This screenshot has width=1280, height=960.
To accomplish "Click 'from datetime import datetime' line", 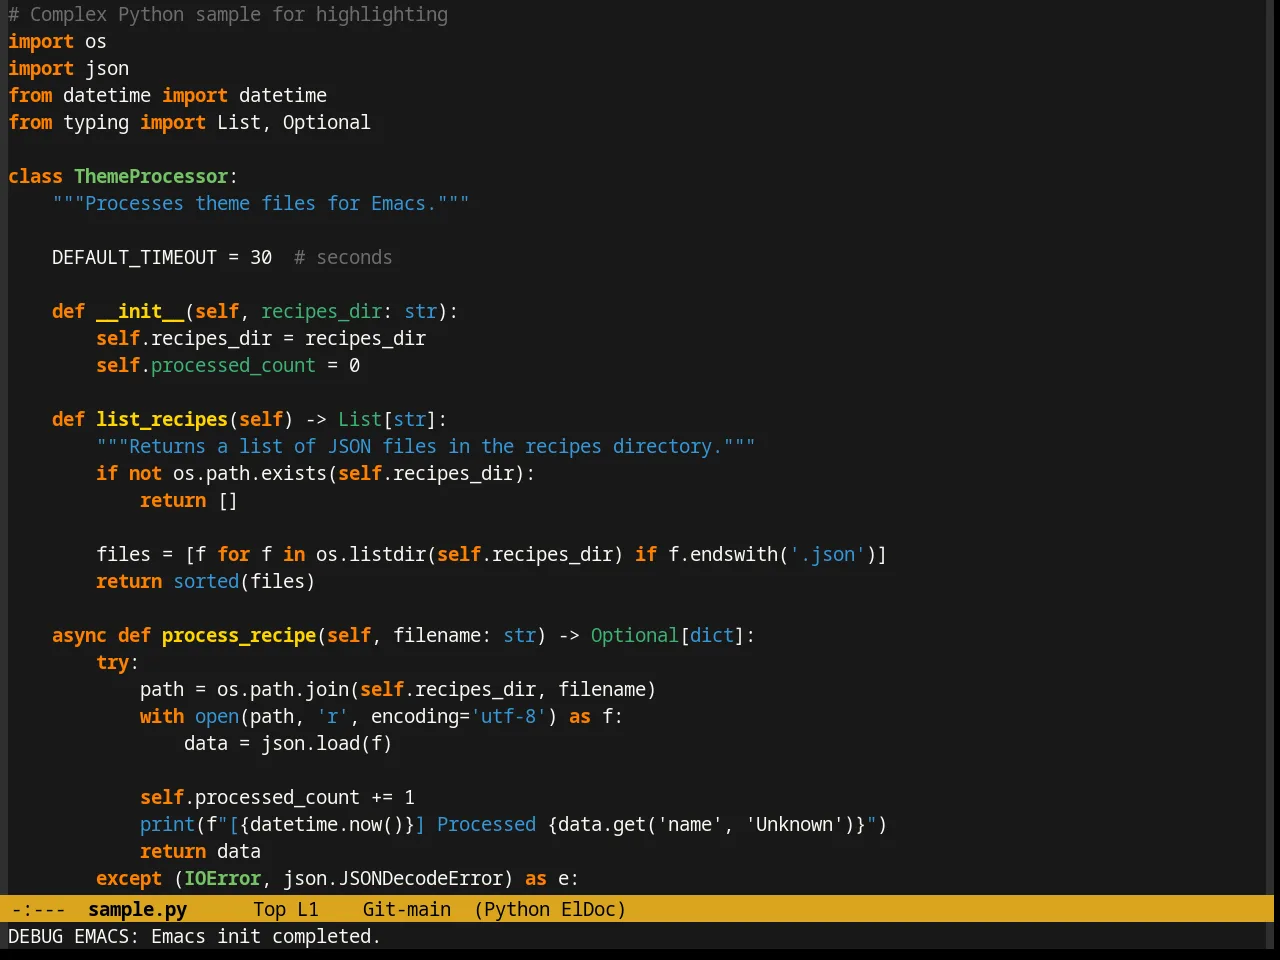I will [x=167, y=95].
